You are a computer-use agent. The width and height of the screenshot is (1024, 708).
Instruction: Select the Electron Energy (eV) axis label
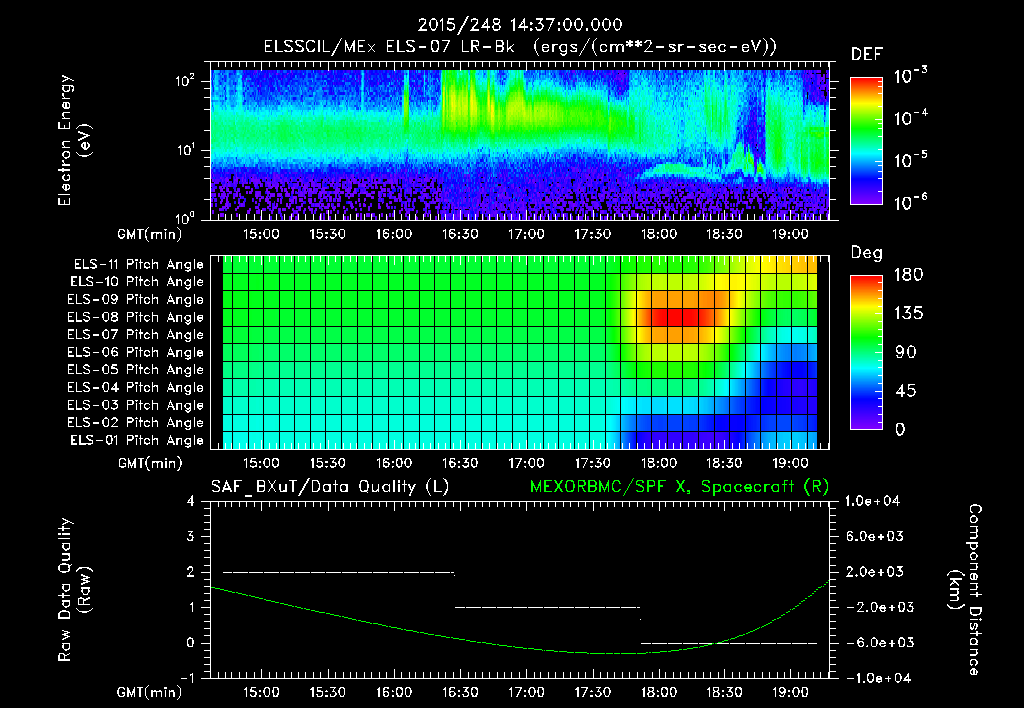(x=75, y=140)
